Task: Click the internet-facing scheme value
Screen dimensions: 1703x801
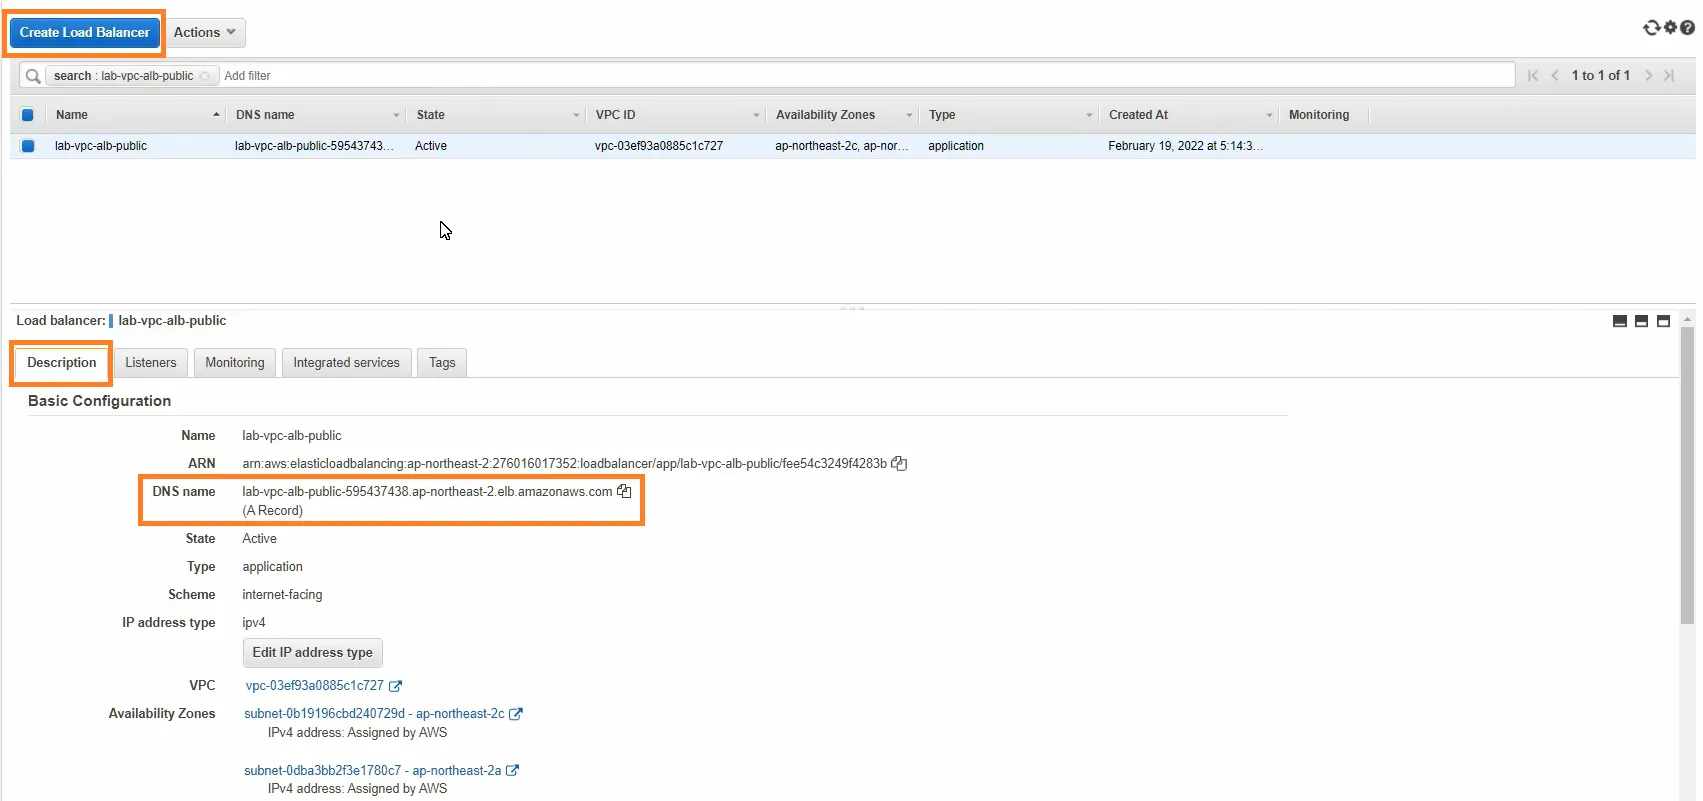Action: coord(282,595)
